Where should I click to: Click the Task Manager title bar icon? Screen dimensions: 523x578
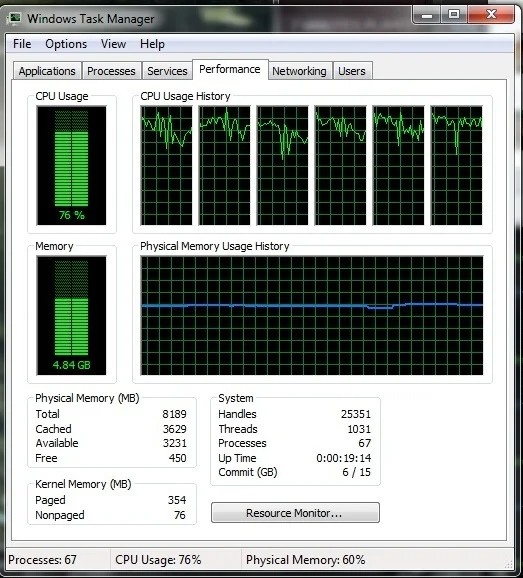coord(14,18)
